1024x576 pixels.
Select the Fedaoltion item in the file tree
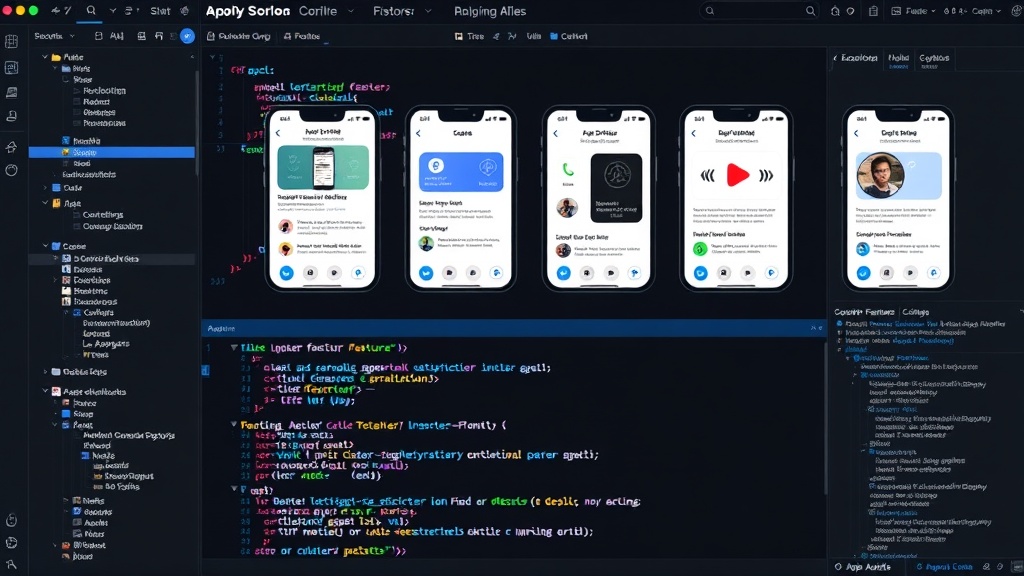click(104, 91)
